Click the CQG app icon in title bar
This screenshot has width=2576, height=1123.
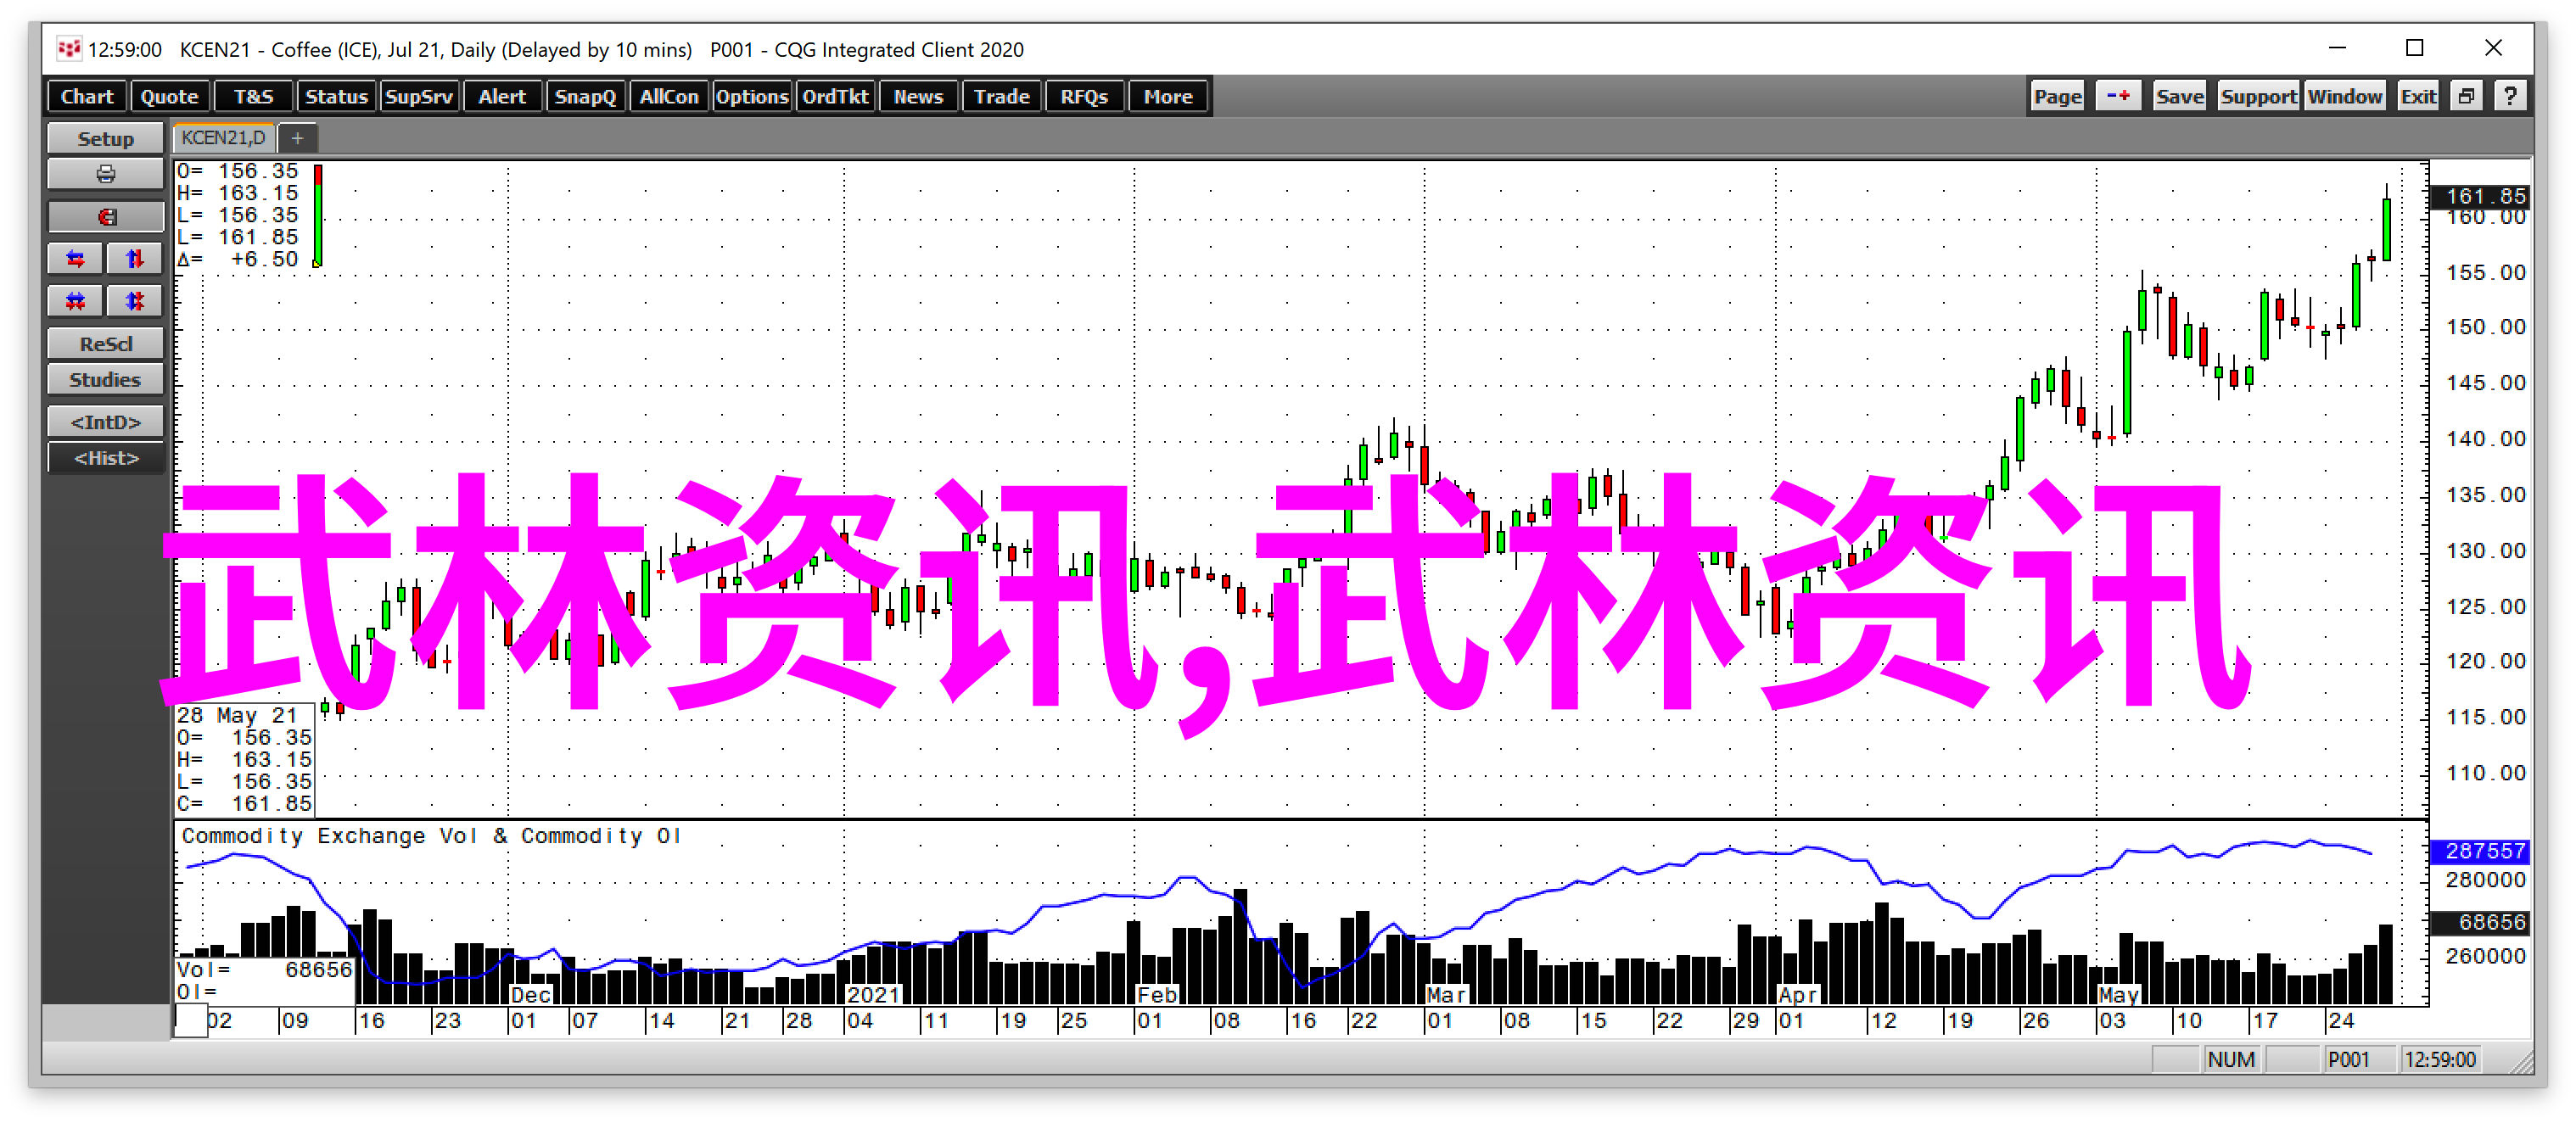click(x=69, y=49)
